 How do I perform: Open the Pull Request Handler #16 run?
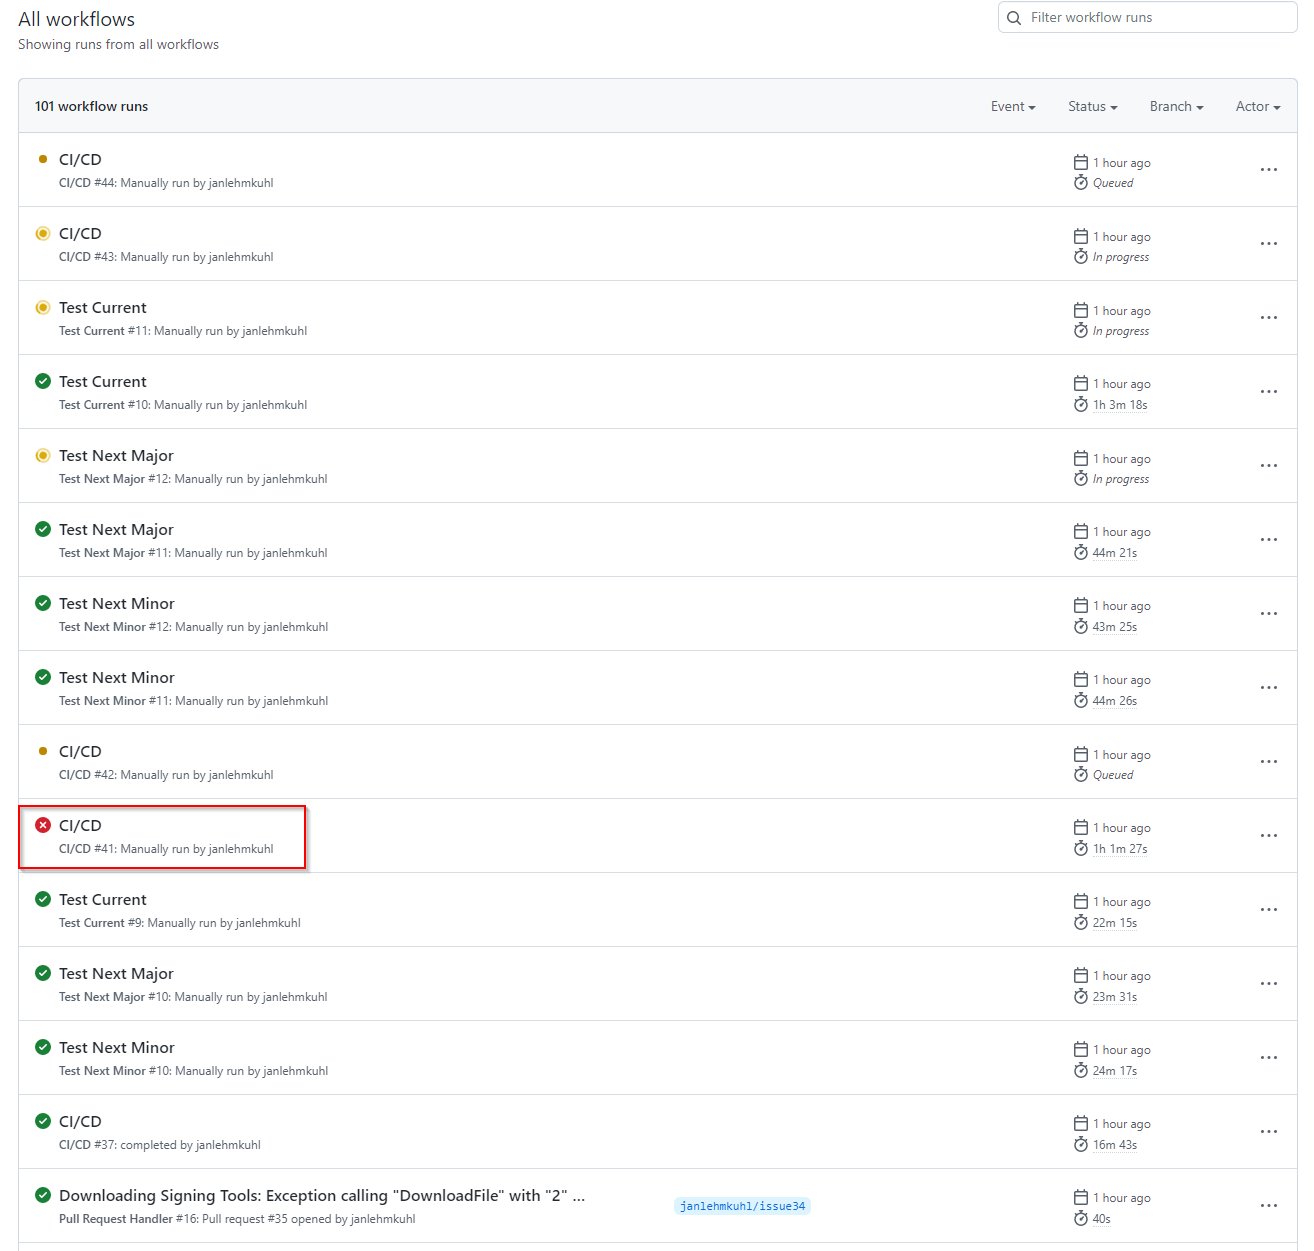320,1195
